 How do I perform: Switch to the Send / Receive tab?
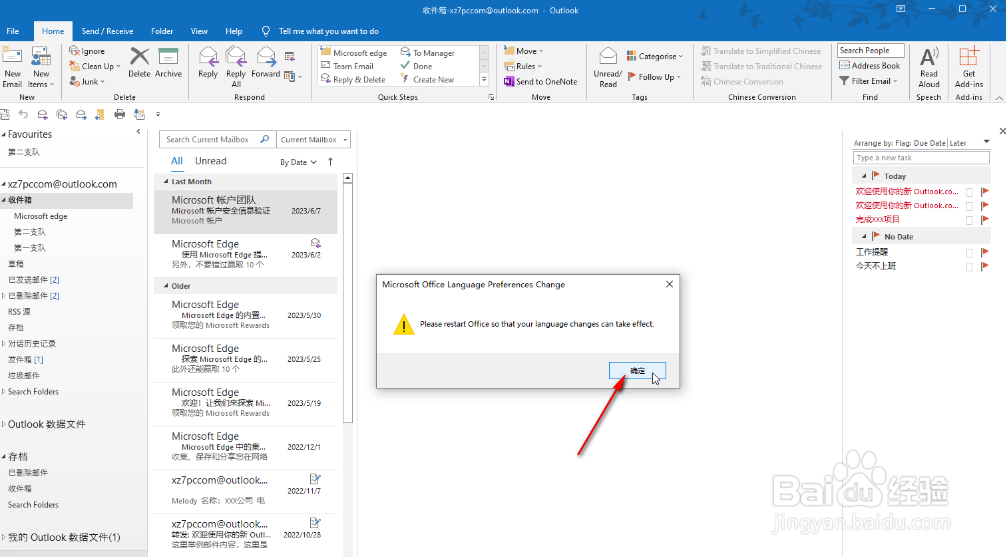tap(107, 31)
